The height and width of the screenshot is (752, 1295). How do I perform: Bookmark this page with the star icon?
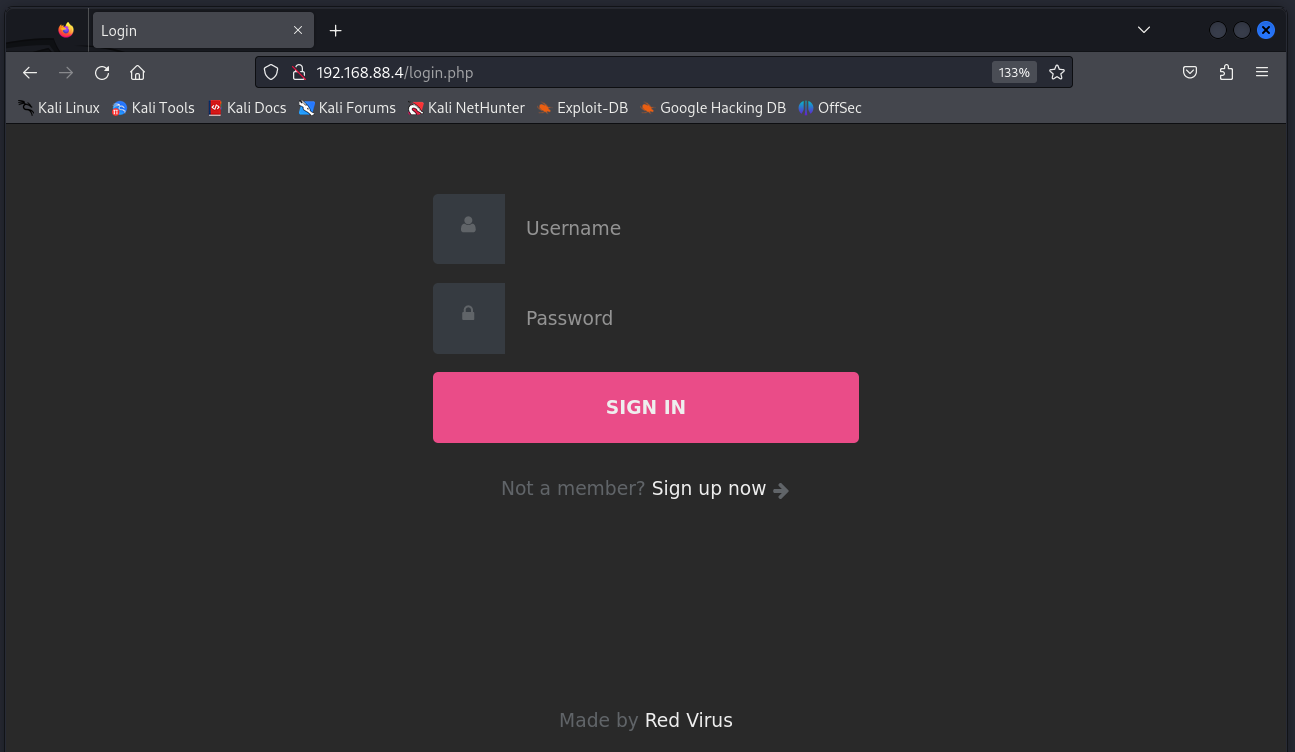1057,72
